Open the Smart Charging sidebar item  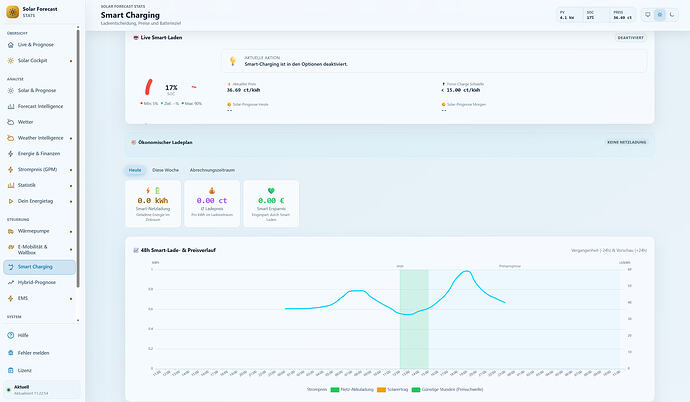tap(40, 267)
